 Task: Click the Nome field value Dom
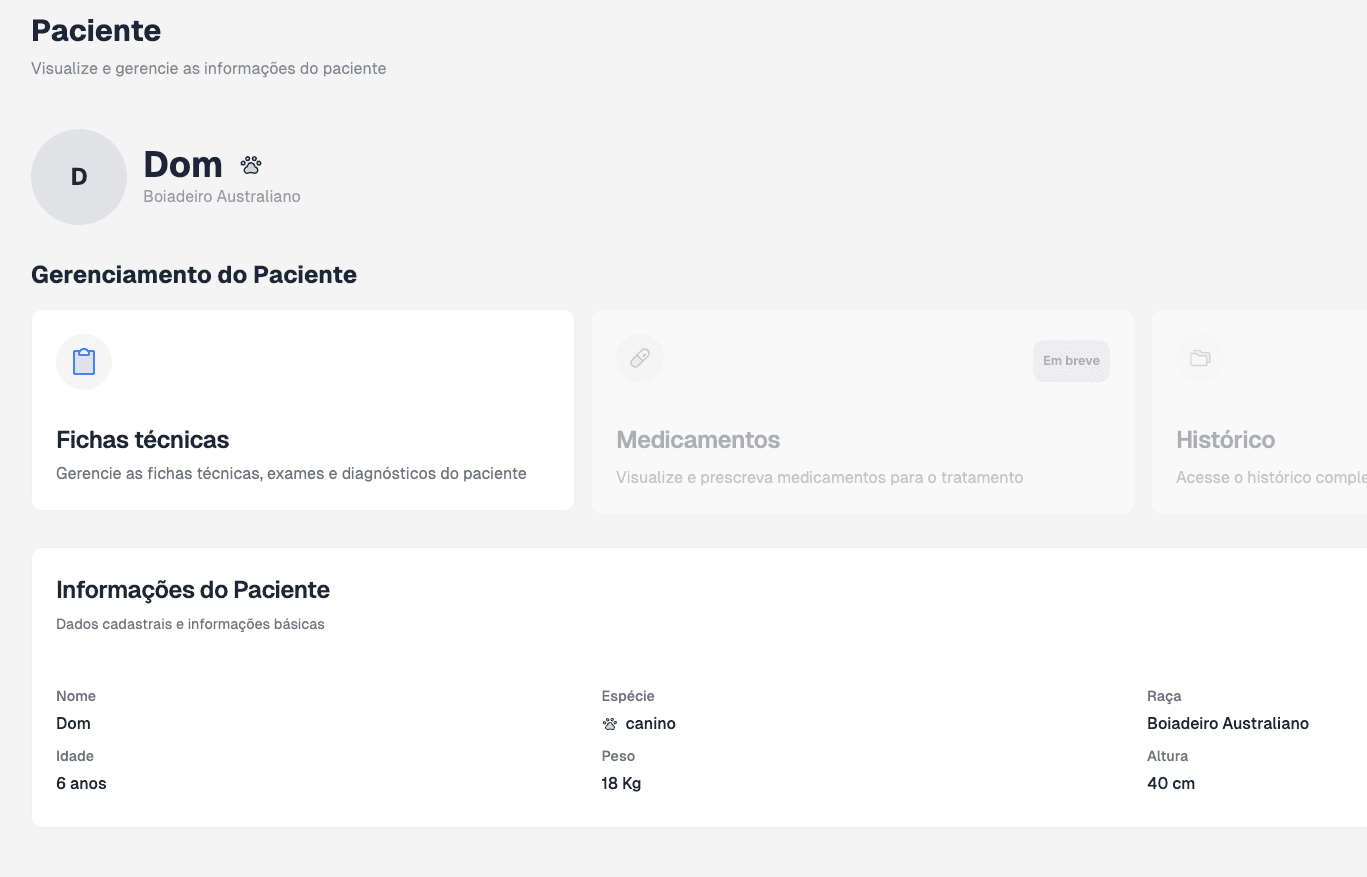[x=73, y=724]
